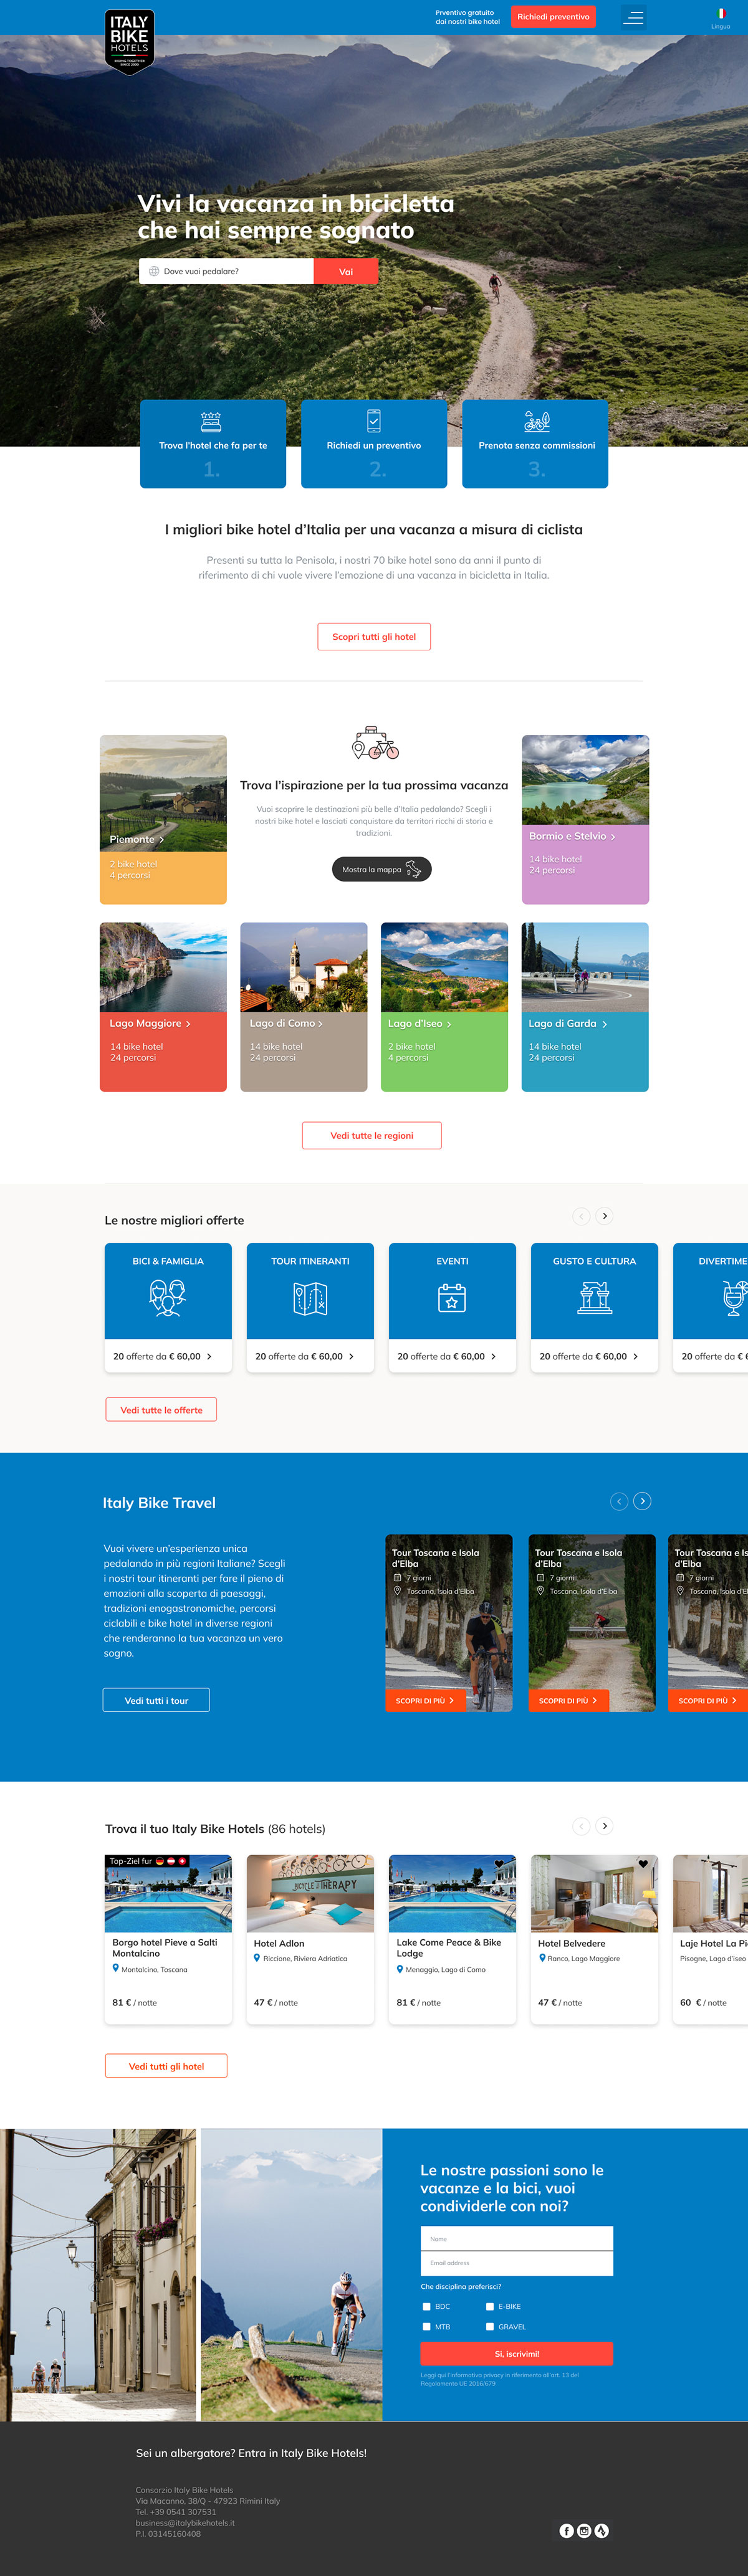Click the Italy Bike Hotels logo
The height and width of the screenshot is (2576, 748).
pos(129,41)
